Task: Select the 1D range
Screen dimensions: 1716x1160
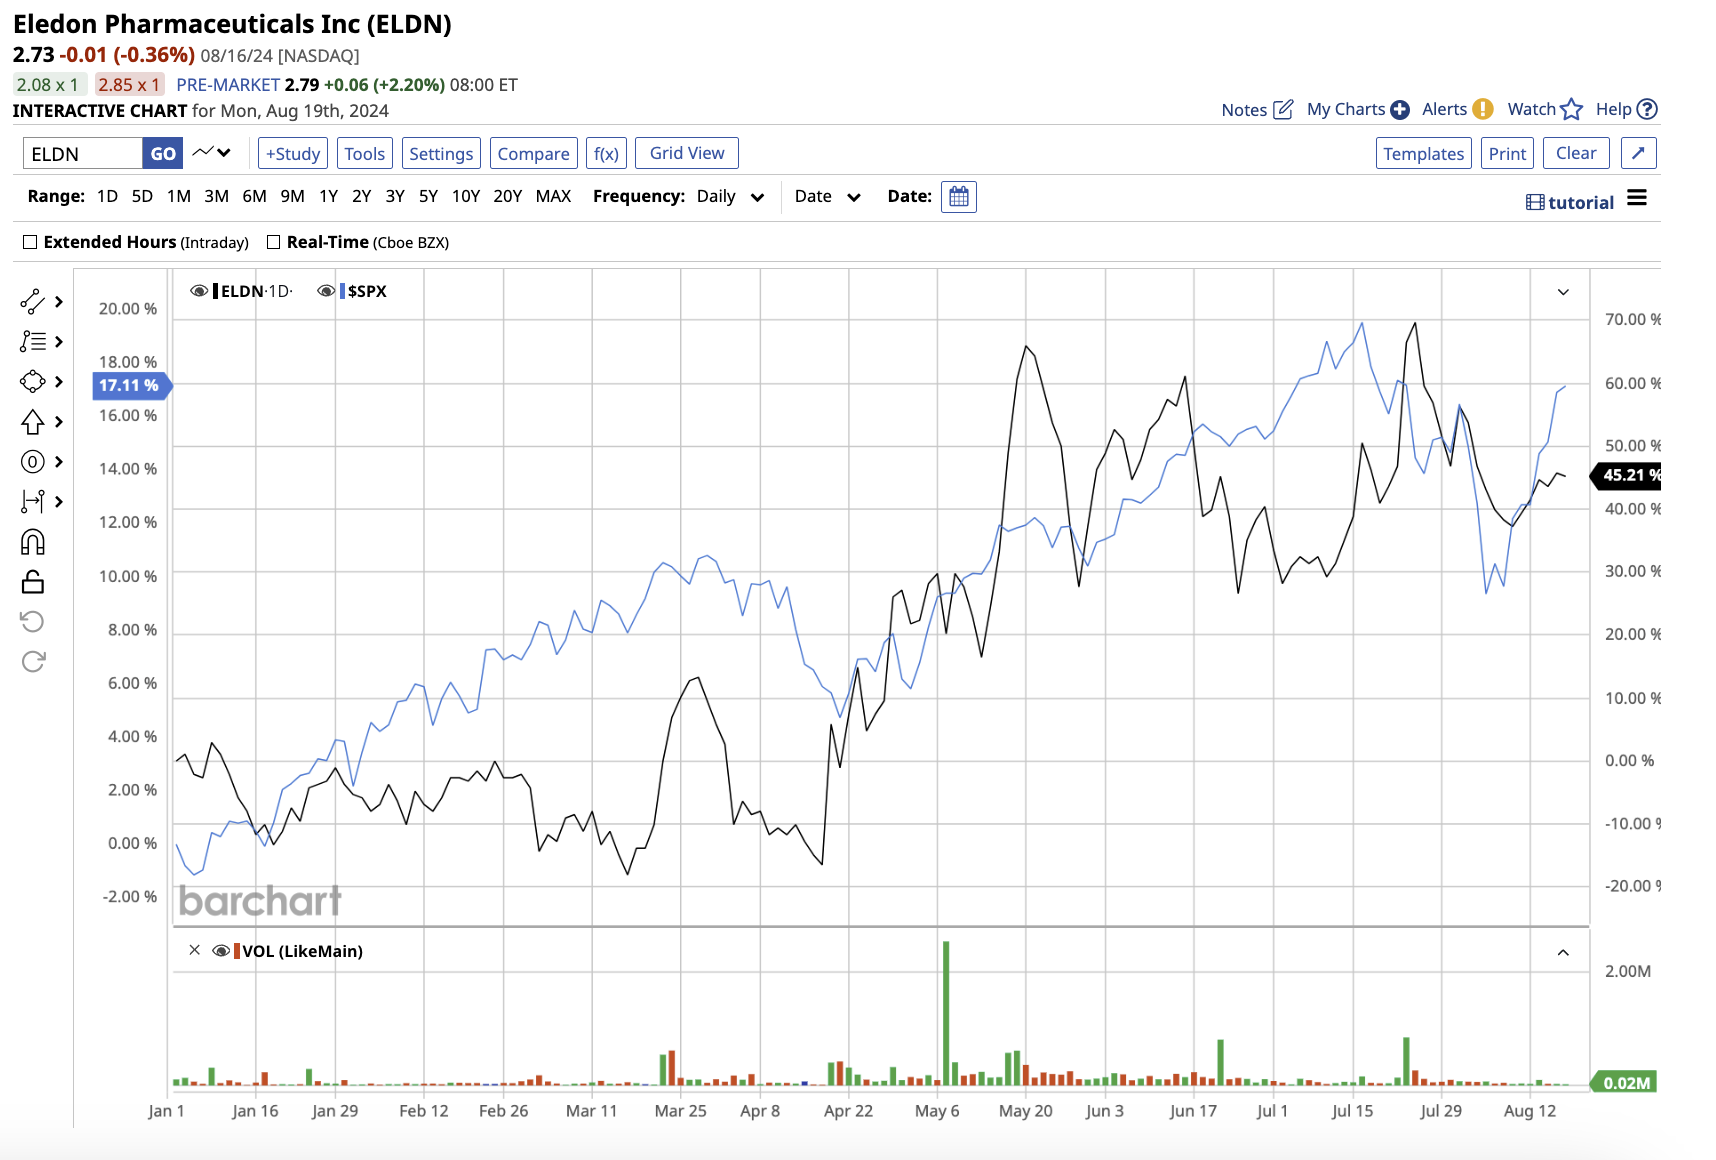Action: point(107,196)
